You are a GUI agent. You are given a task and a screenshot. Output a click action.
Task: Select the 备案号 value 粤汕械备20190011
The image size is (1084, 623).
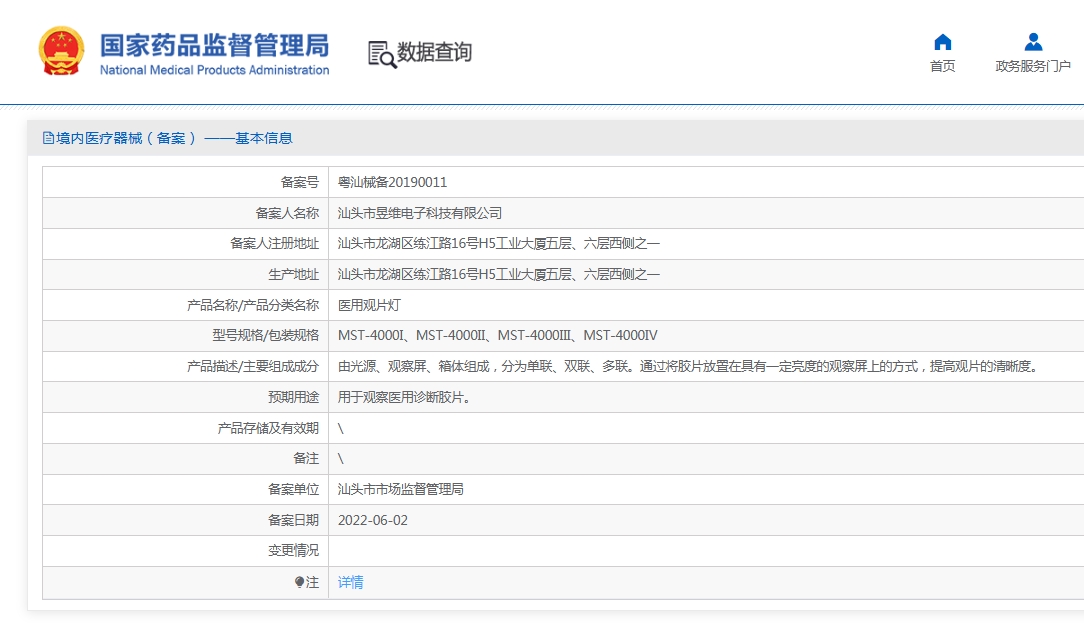click(x=392, y=182)
